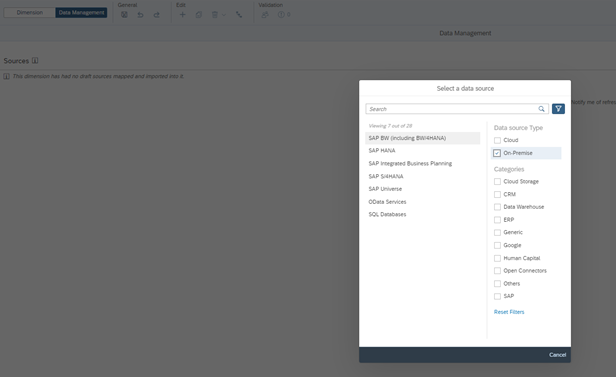Click the save icon under General

pos(124,15)
